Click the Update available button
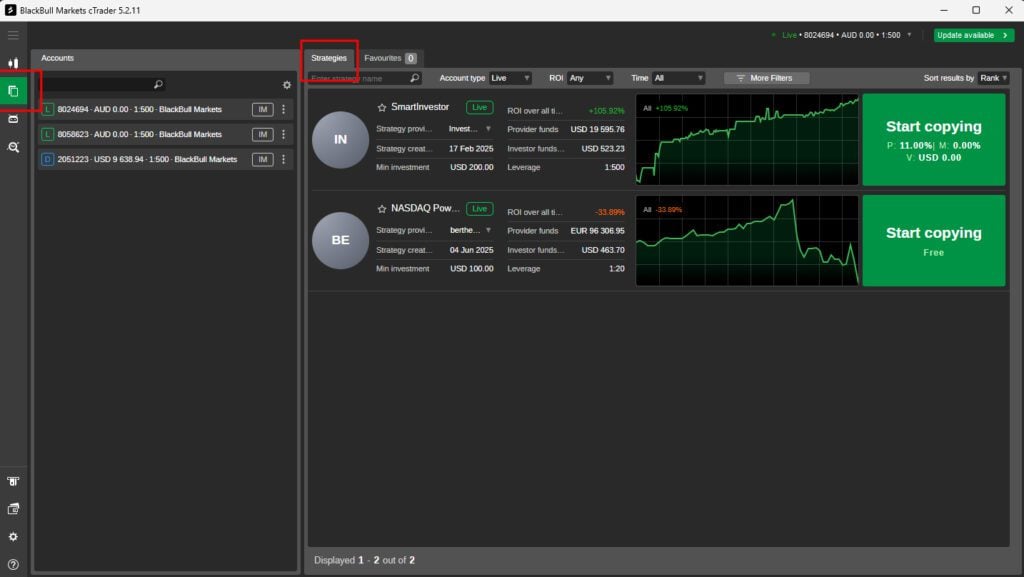 pyautogui.click(x=974, y=35)
